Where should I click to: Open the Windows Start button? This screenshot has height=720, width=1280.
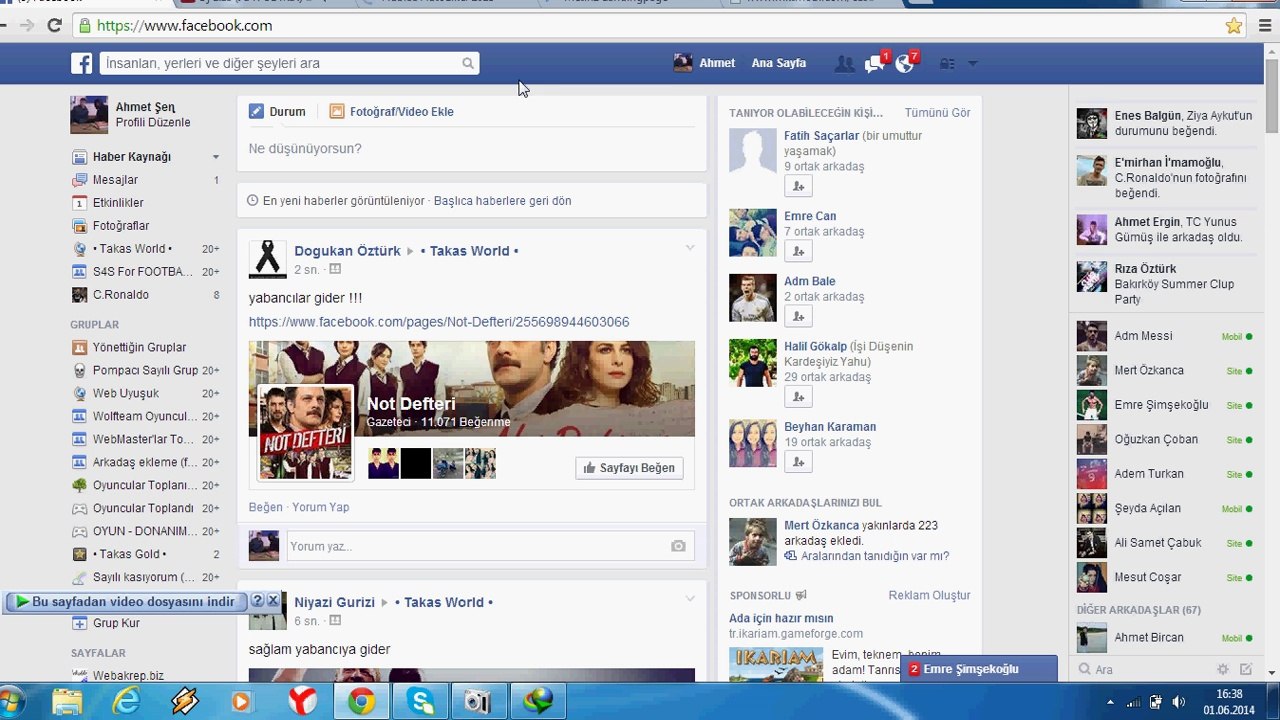[x=12, y=701]
